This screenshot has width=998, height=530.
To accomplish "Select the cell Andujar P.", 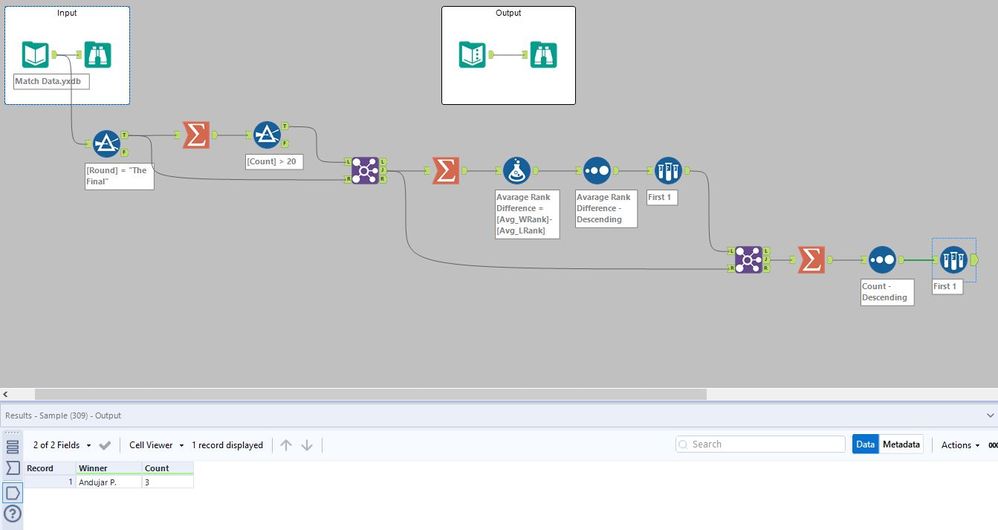I will [109, 482].
